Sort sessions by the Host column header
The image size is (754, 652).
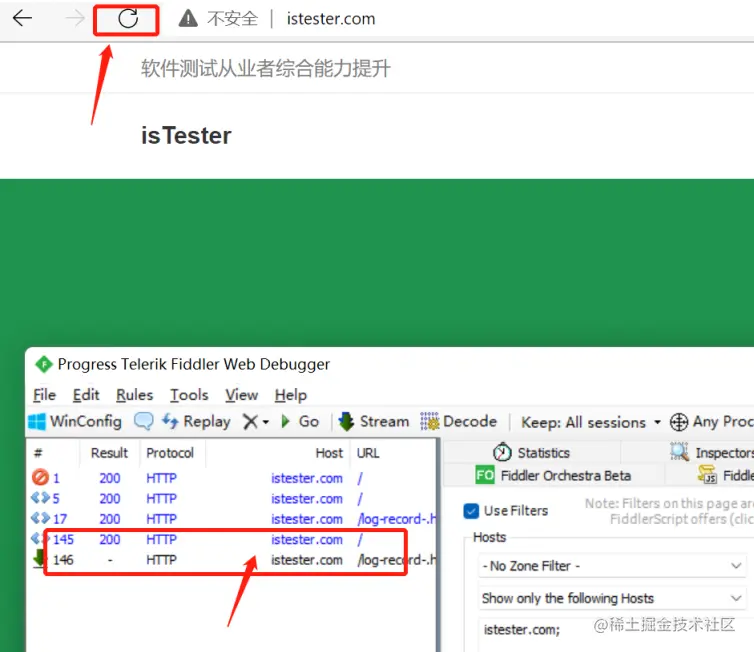329,453
